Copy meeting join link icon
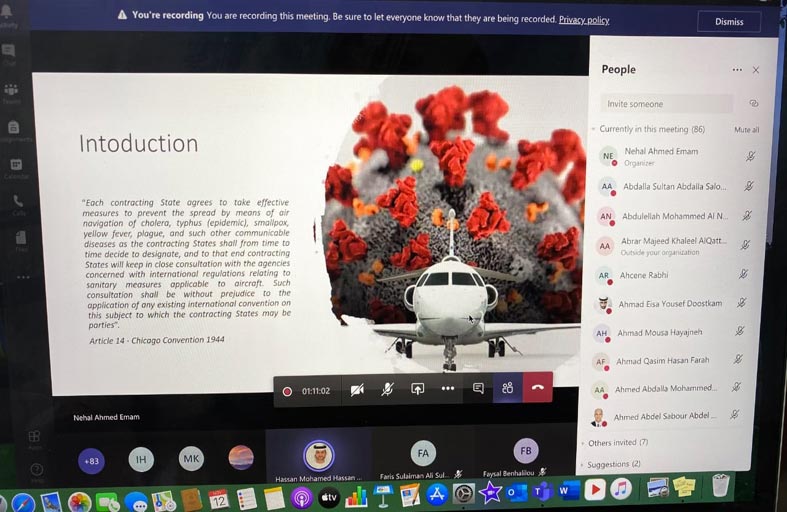Viewport: 787px width, 512px height. click(x=753, y=103)
